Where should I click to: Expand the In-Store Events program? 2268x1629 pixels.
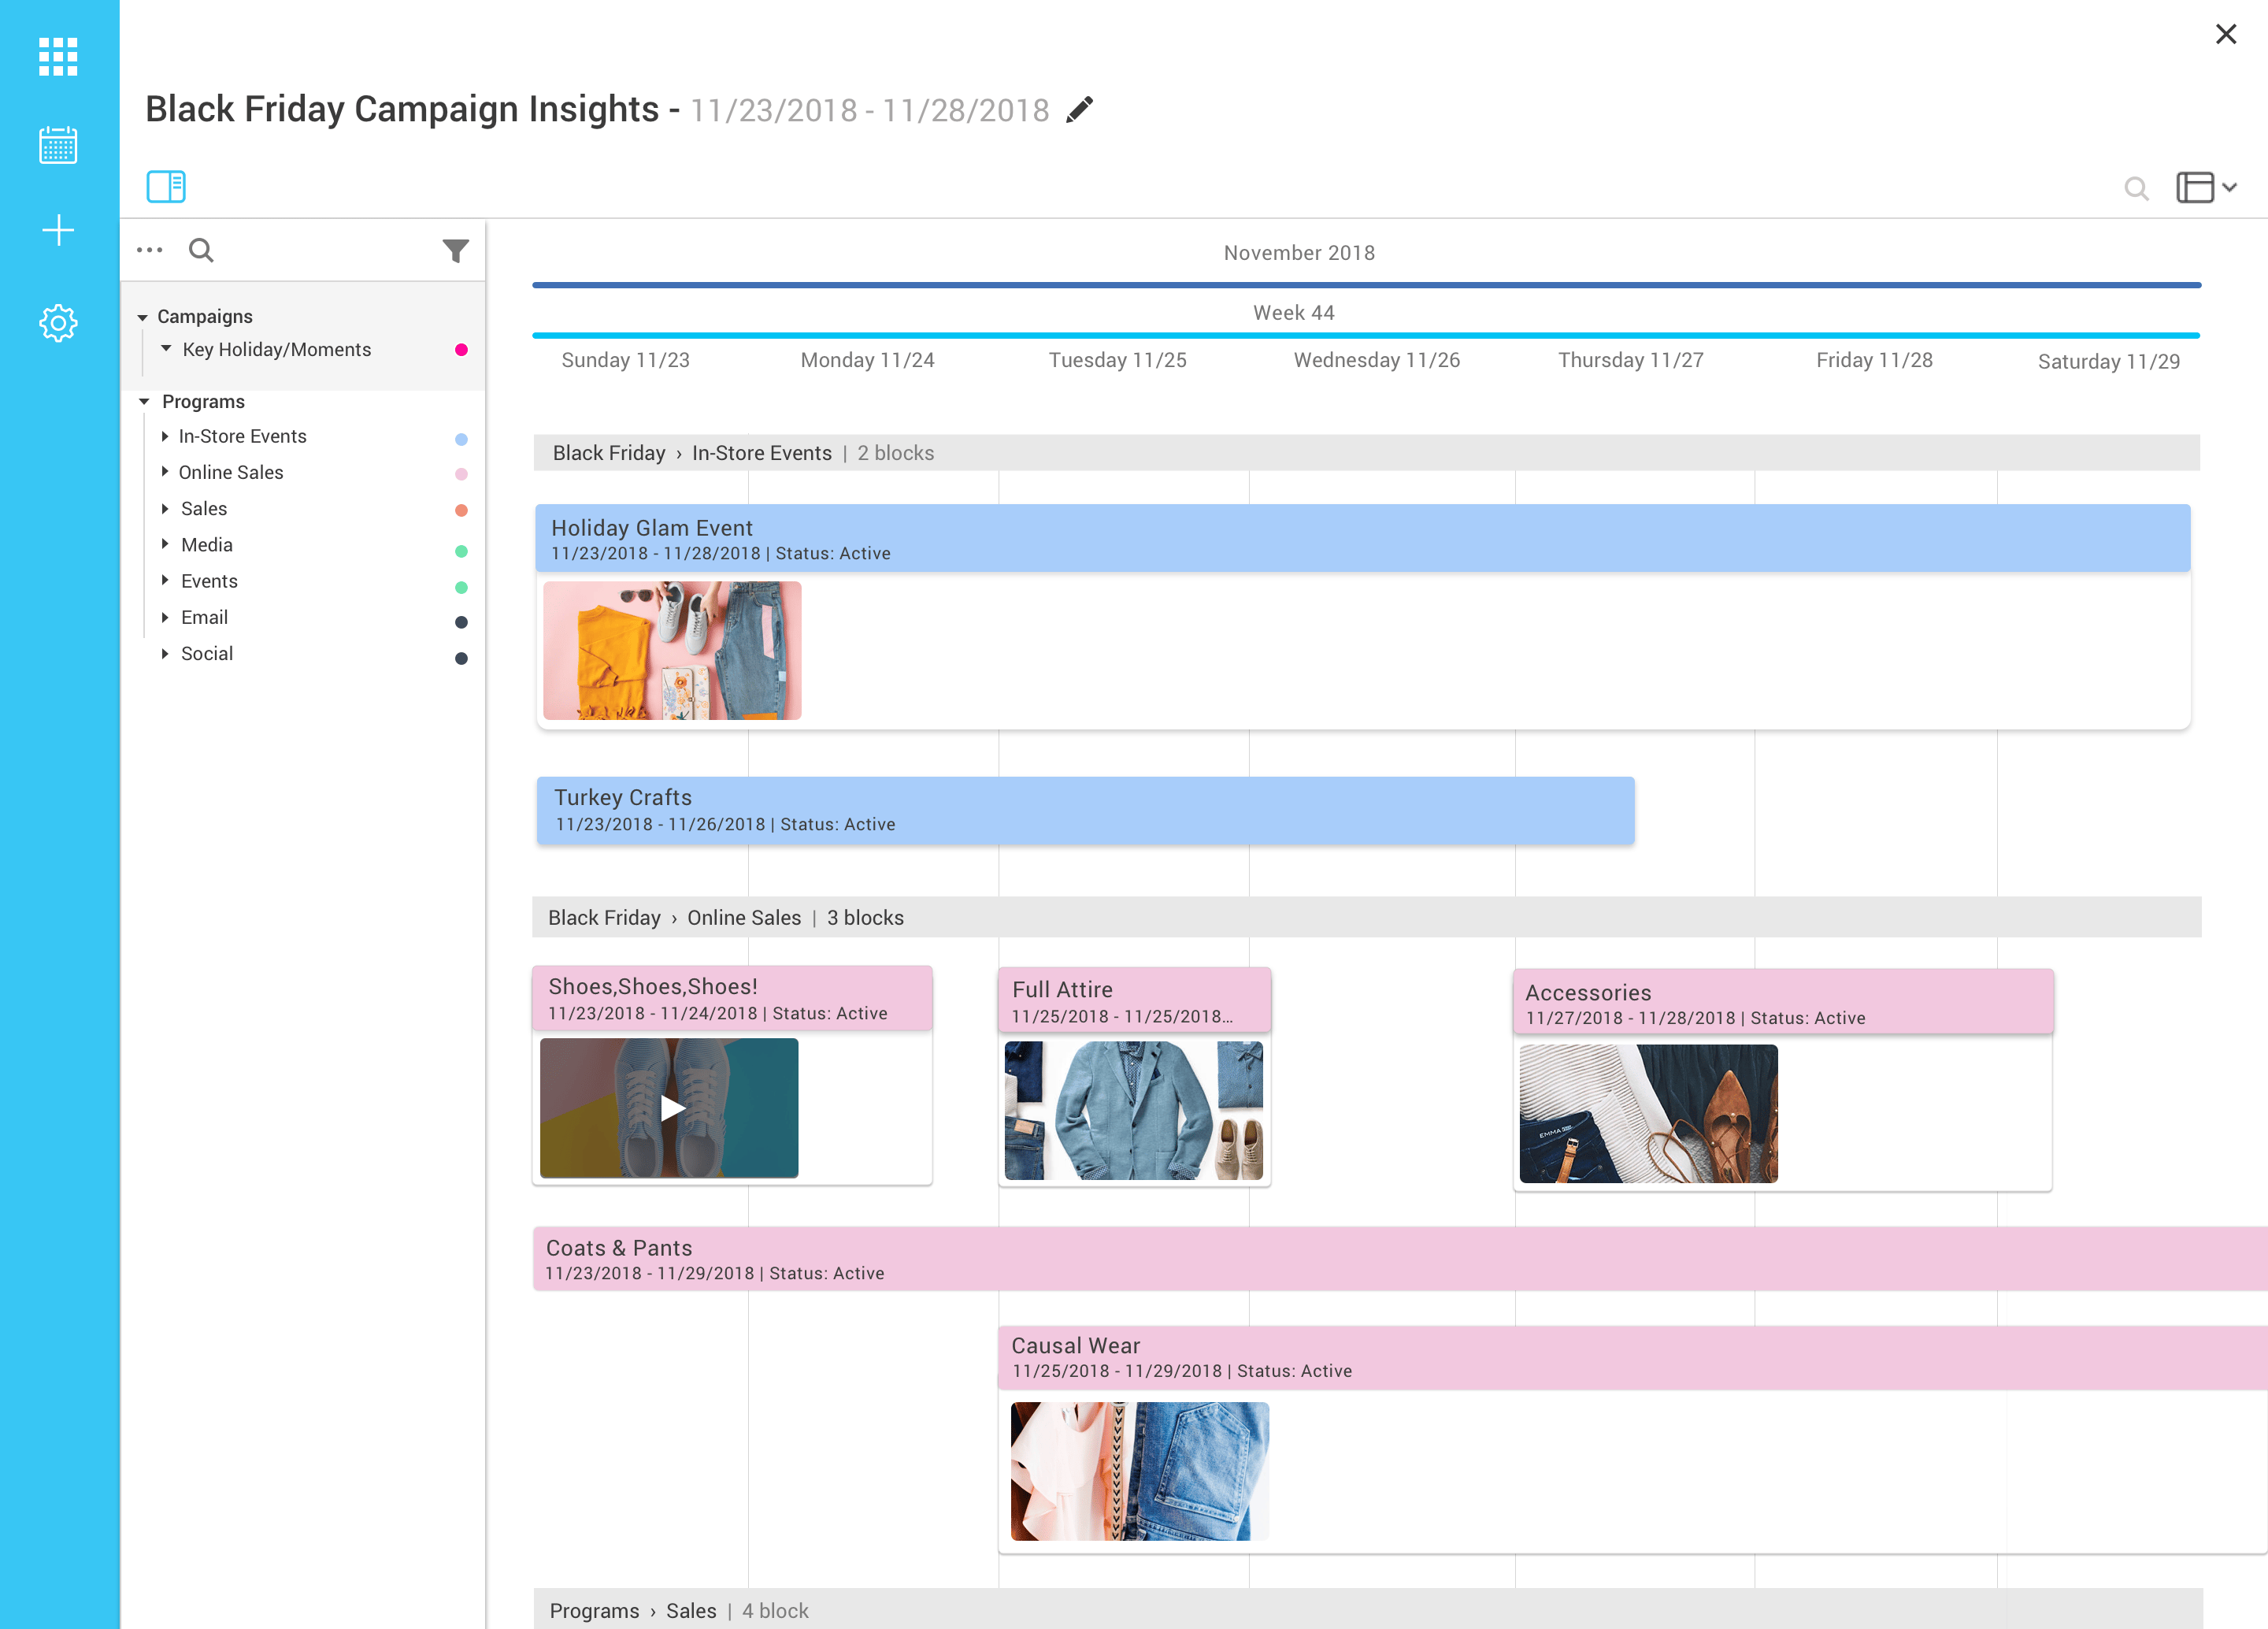[x=165, y=436]
